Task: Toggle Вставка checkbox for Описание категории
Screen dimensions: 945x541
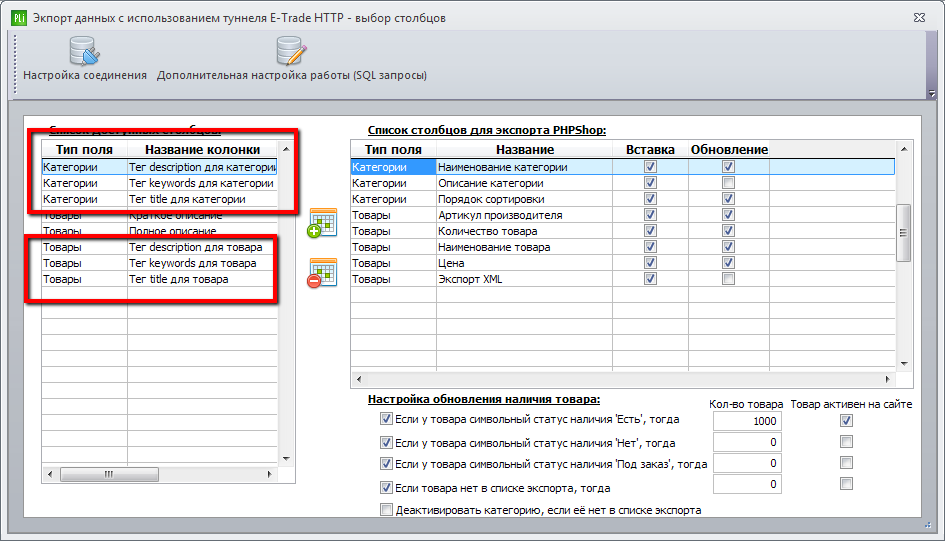Action: pos(650,183)
